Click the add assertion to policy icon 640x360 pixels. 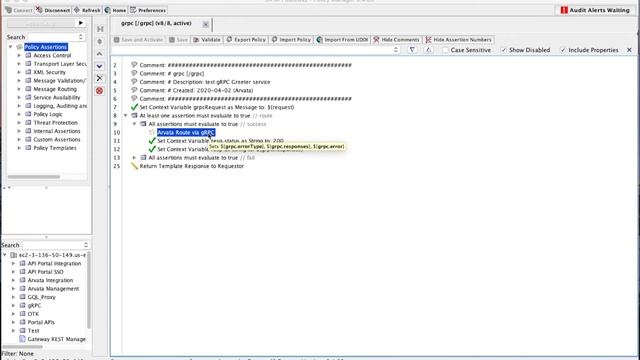click(100, 29)
